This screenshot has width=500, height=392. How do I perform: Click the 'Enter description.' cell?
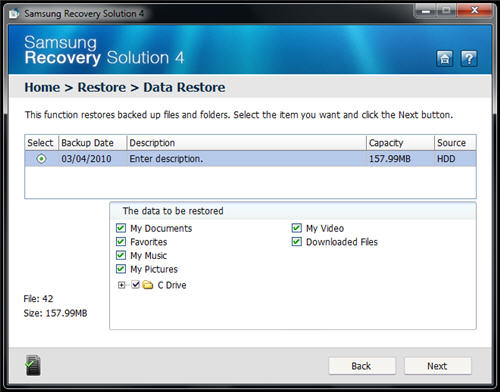coord(246,159)
